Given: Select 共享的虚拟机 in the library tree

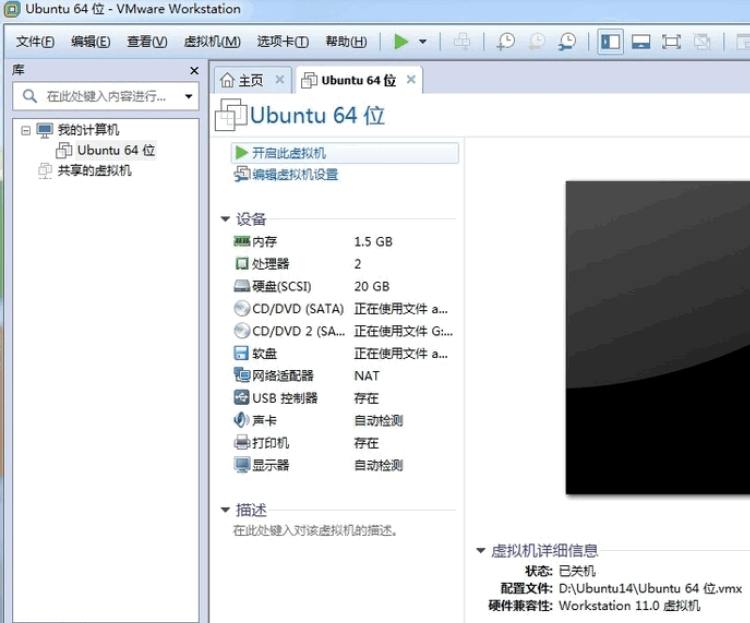Looking at the screenshot, I should [94, 170].
